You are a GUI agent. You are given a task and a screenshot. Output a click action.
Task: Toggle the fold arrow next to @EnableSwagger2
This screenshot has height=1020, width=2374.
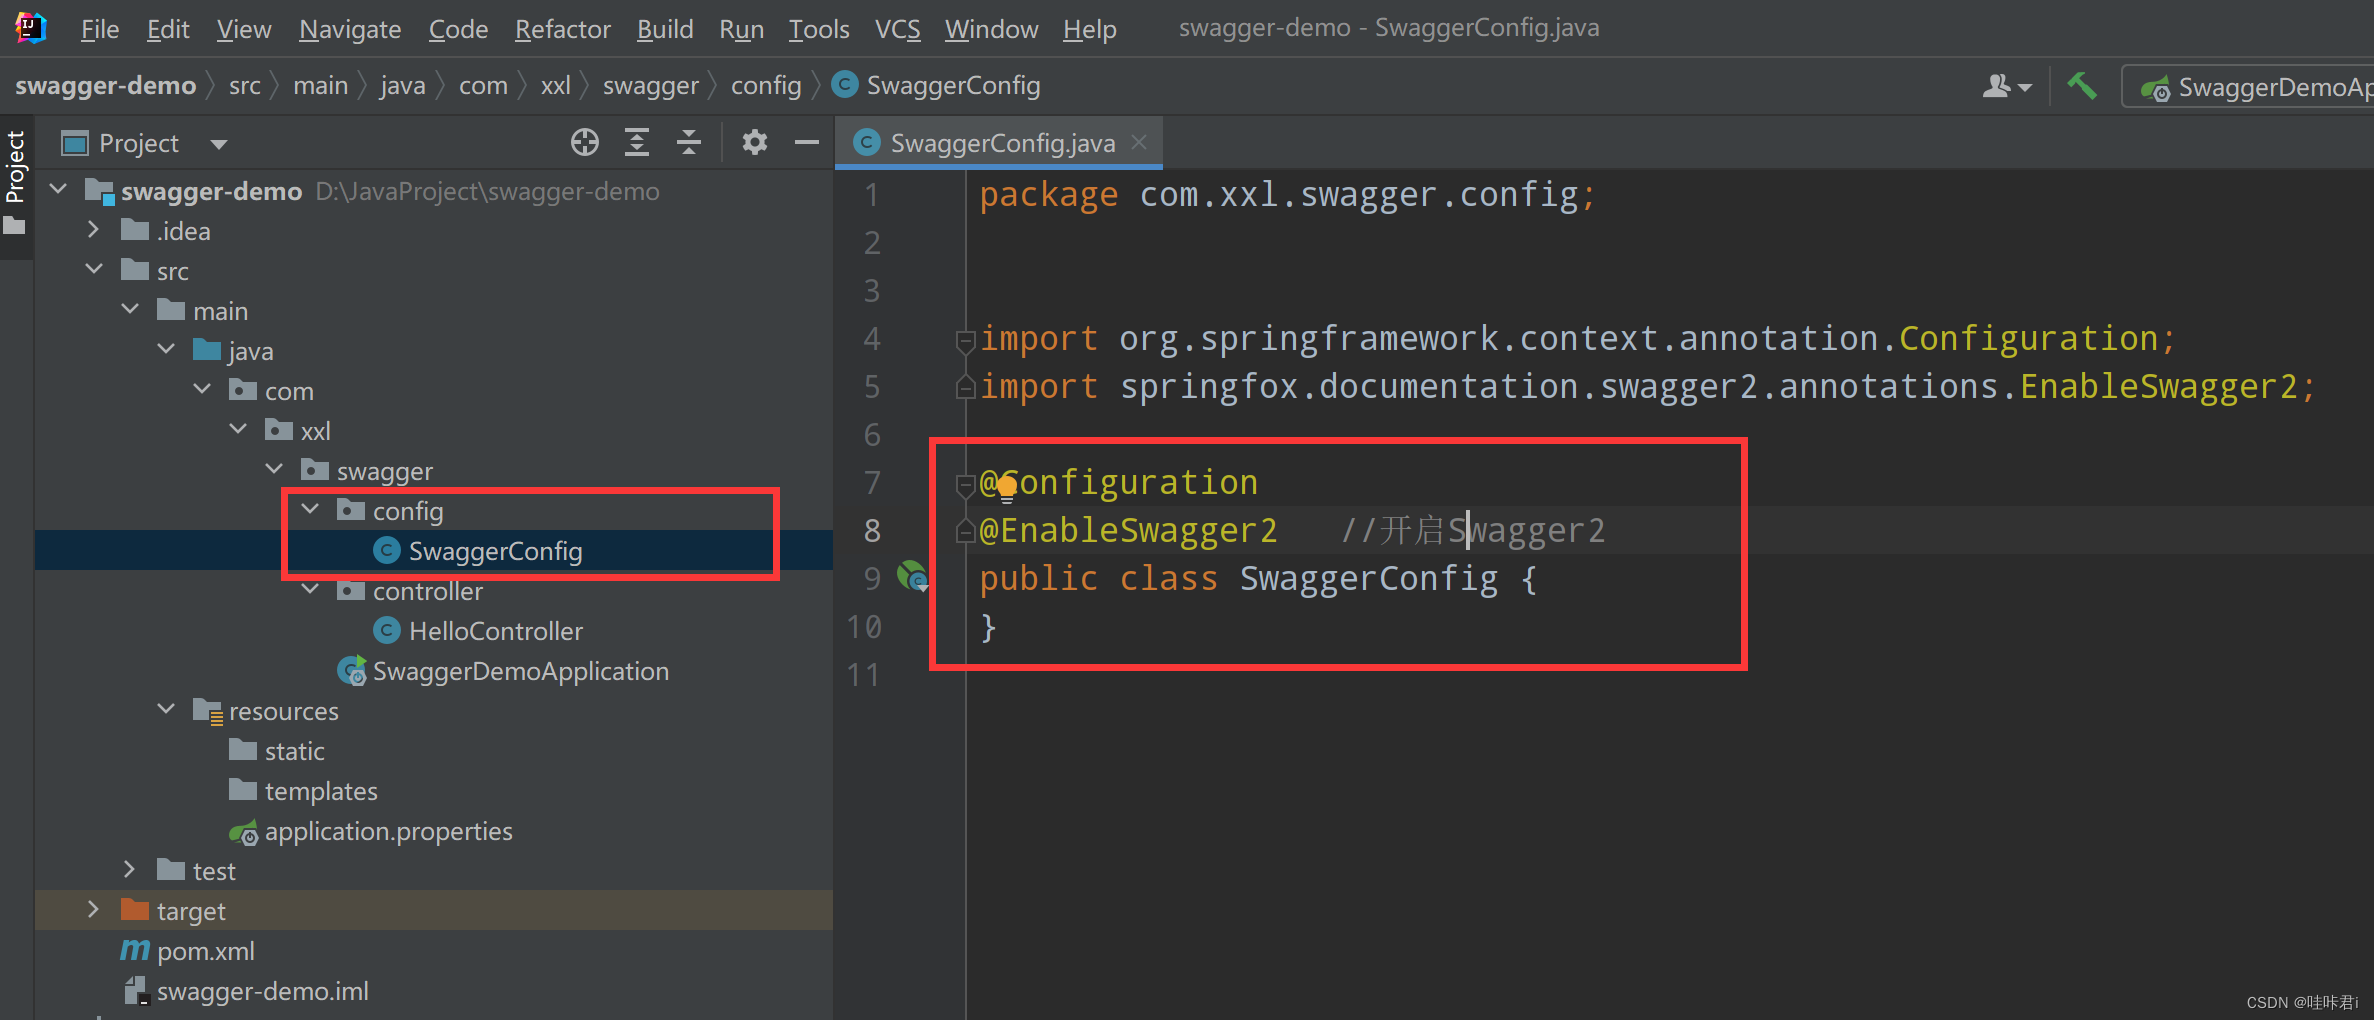(x=964, y=530)
